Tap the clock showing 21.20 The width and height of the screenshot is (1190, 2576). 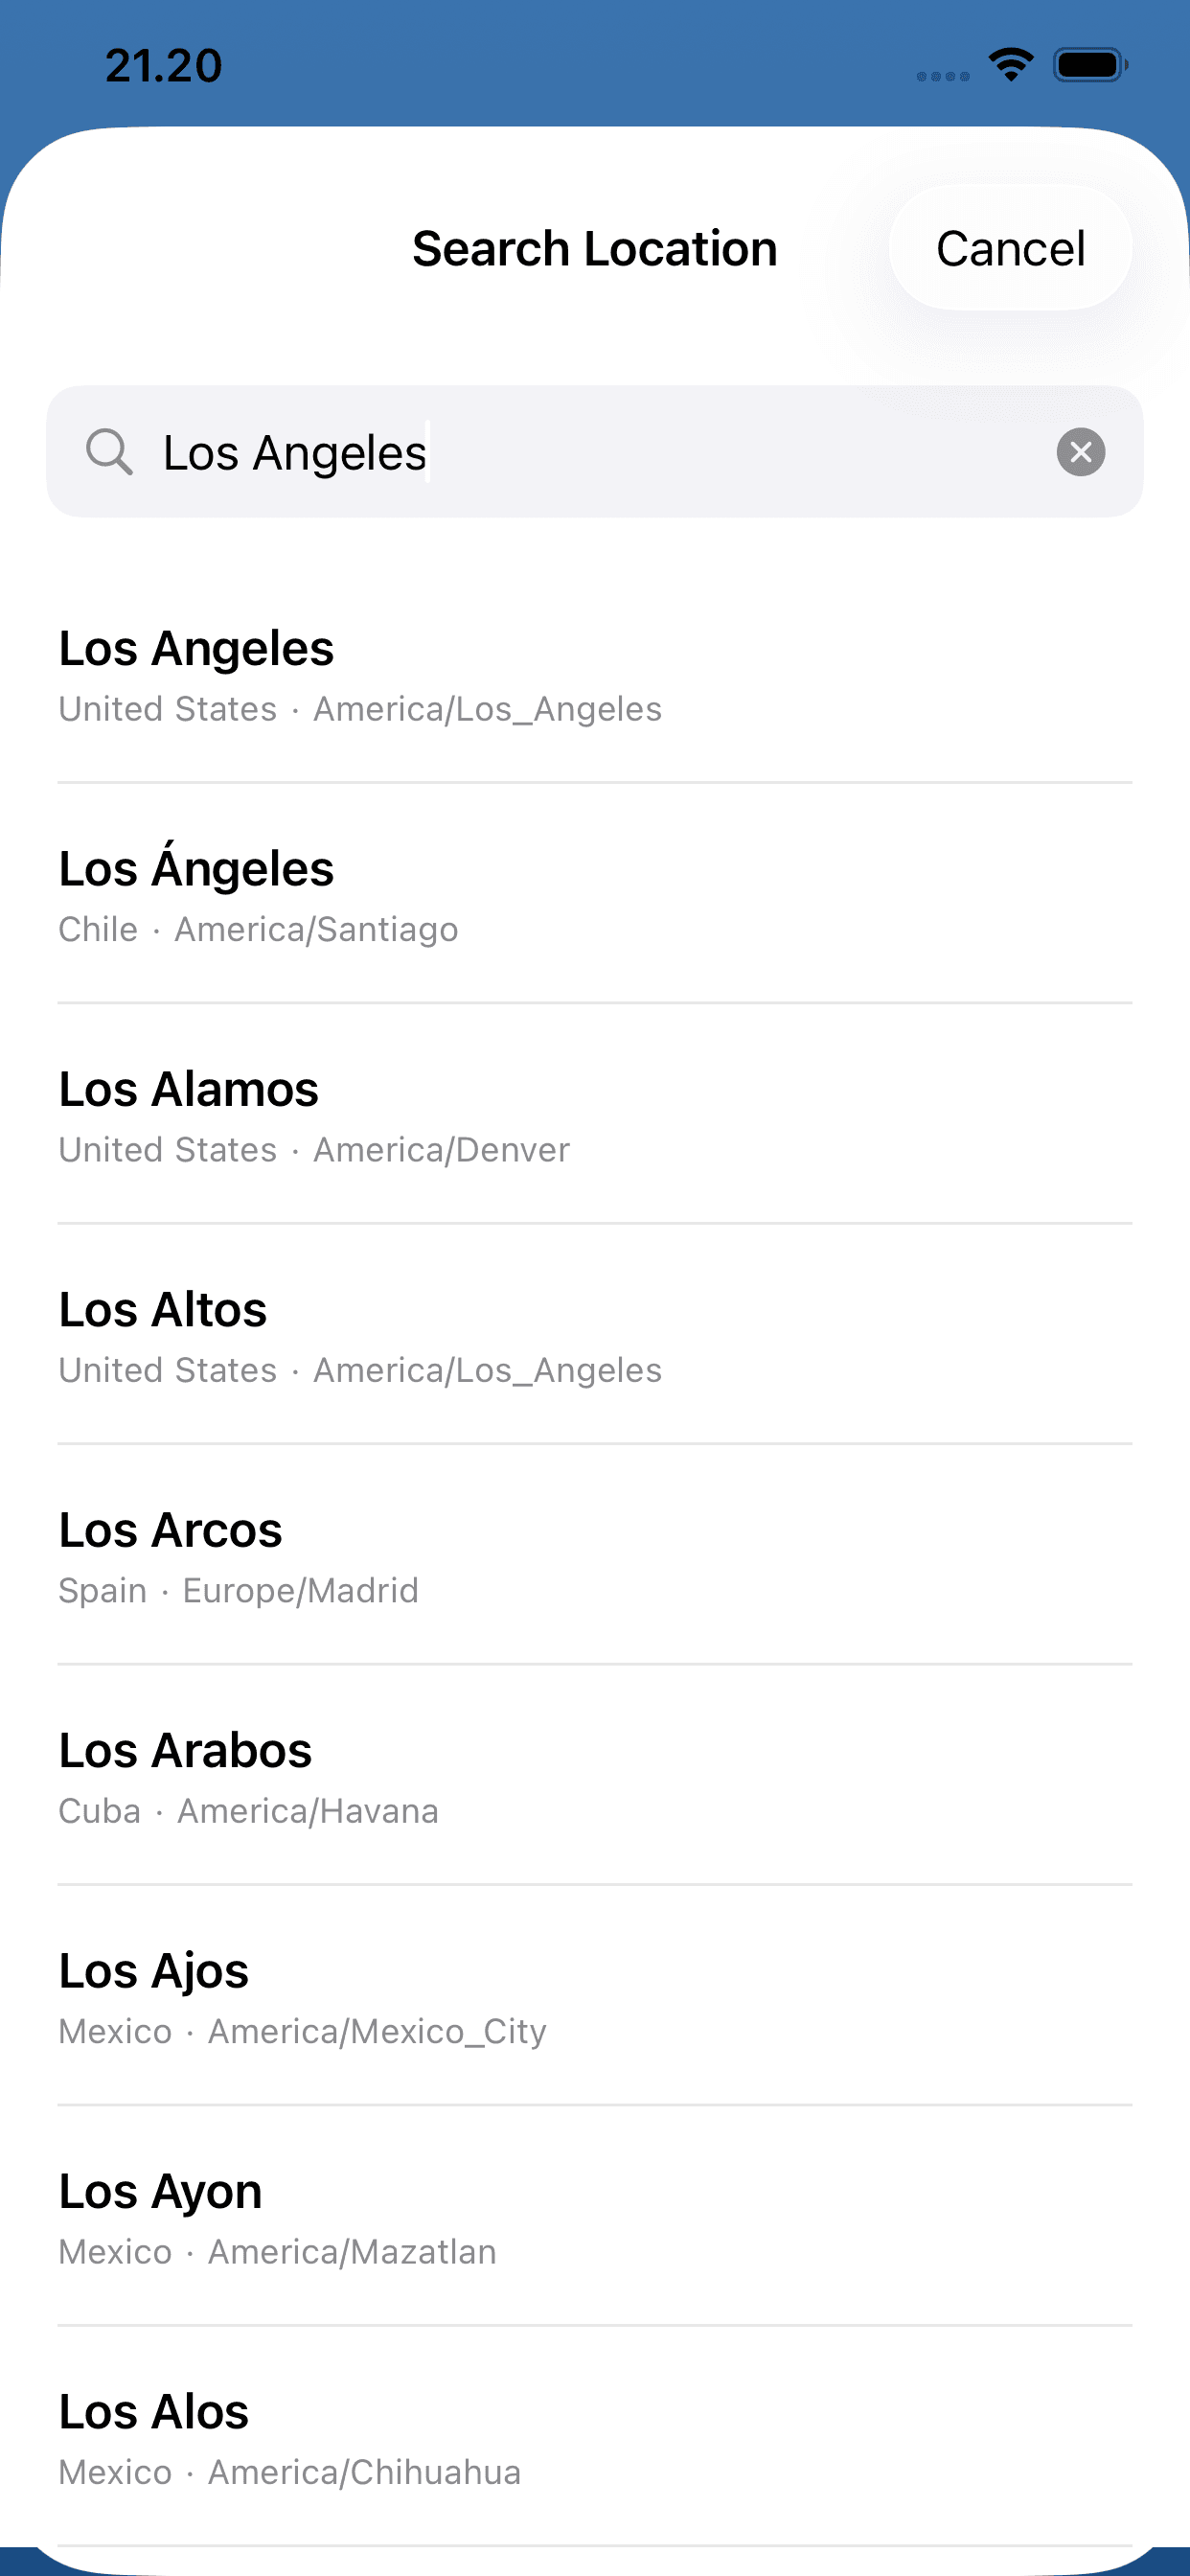pyautogui.click(x=164, y=66)
